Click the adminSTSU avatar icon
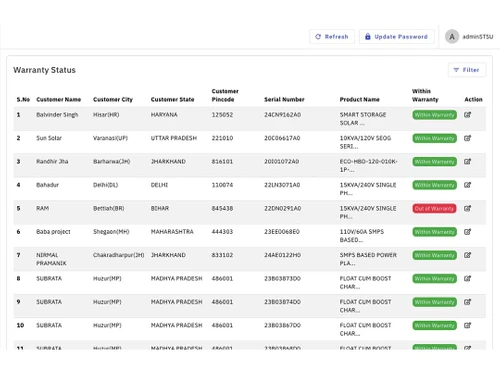Image resolution: width=500 pixels, height=375 pixels. [452, 37]
